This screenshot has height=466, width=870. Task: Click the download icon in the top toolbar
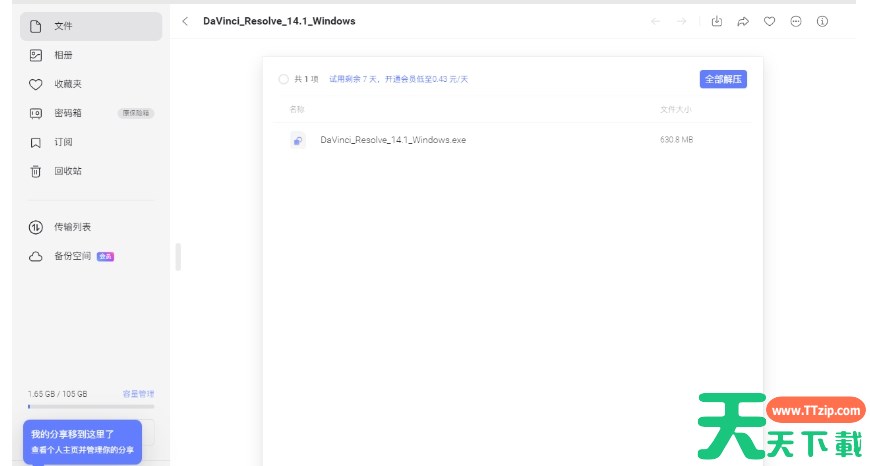717,21
